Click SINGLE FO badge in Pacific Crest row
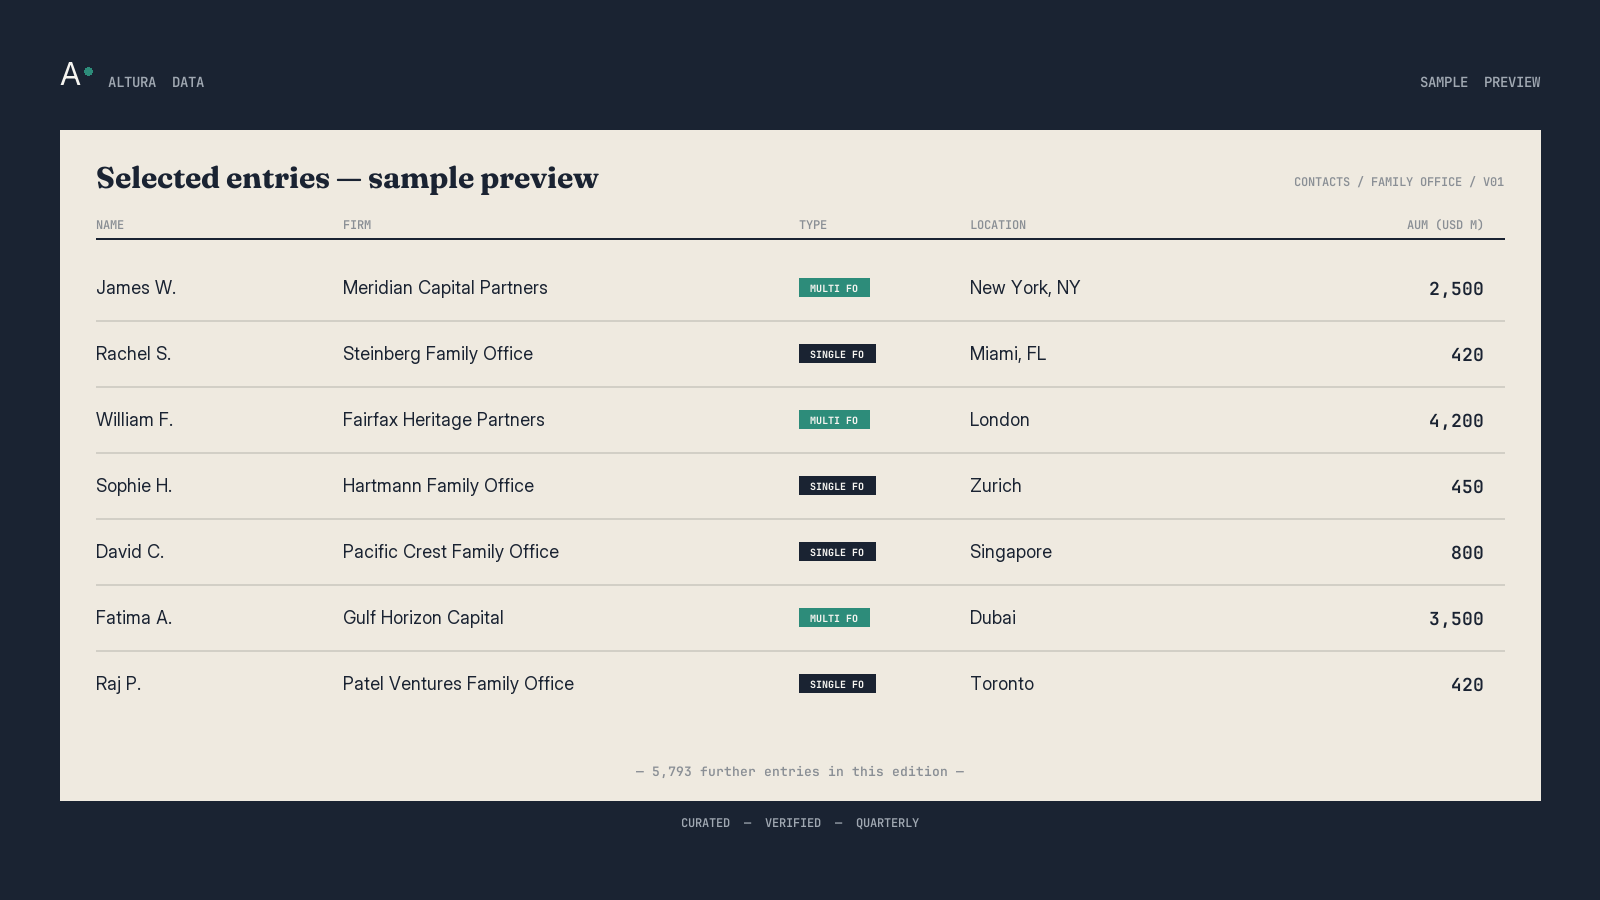Image resolution: width=1600 pixels, height=900 pixels. pos(837,552)
